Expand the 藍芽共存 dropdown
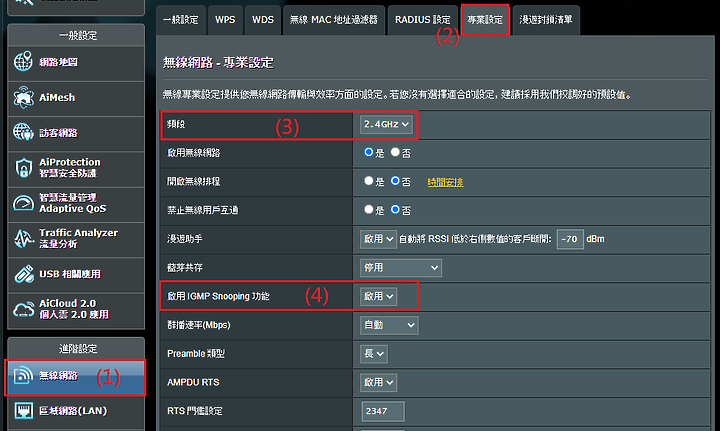 (x=401, y=268)
